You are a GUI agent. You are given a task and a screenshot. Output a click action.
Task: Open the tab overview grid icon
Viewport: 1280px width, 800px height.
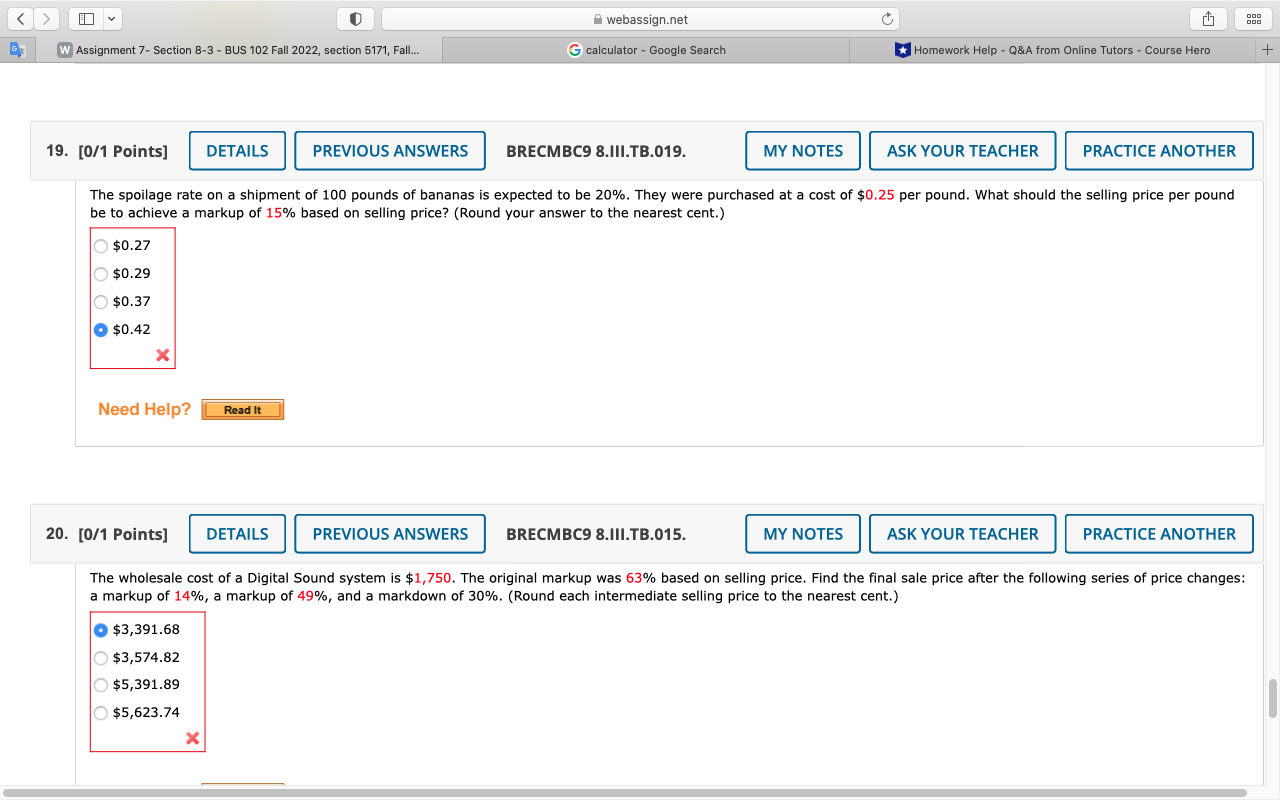[x=1254, y=18]
